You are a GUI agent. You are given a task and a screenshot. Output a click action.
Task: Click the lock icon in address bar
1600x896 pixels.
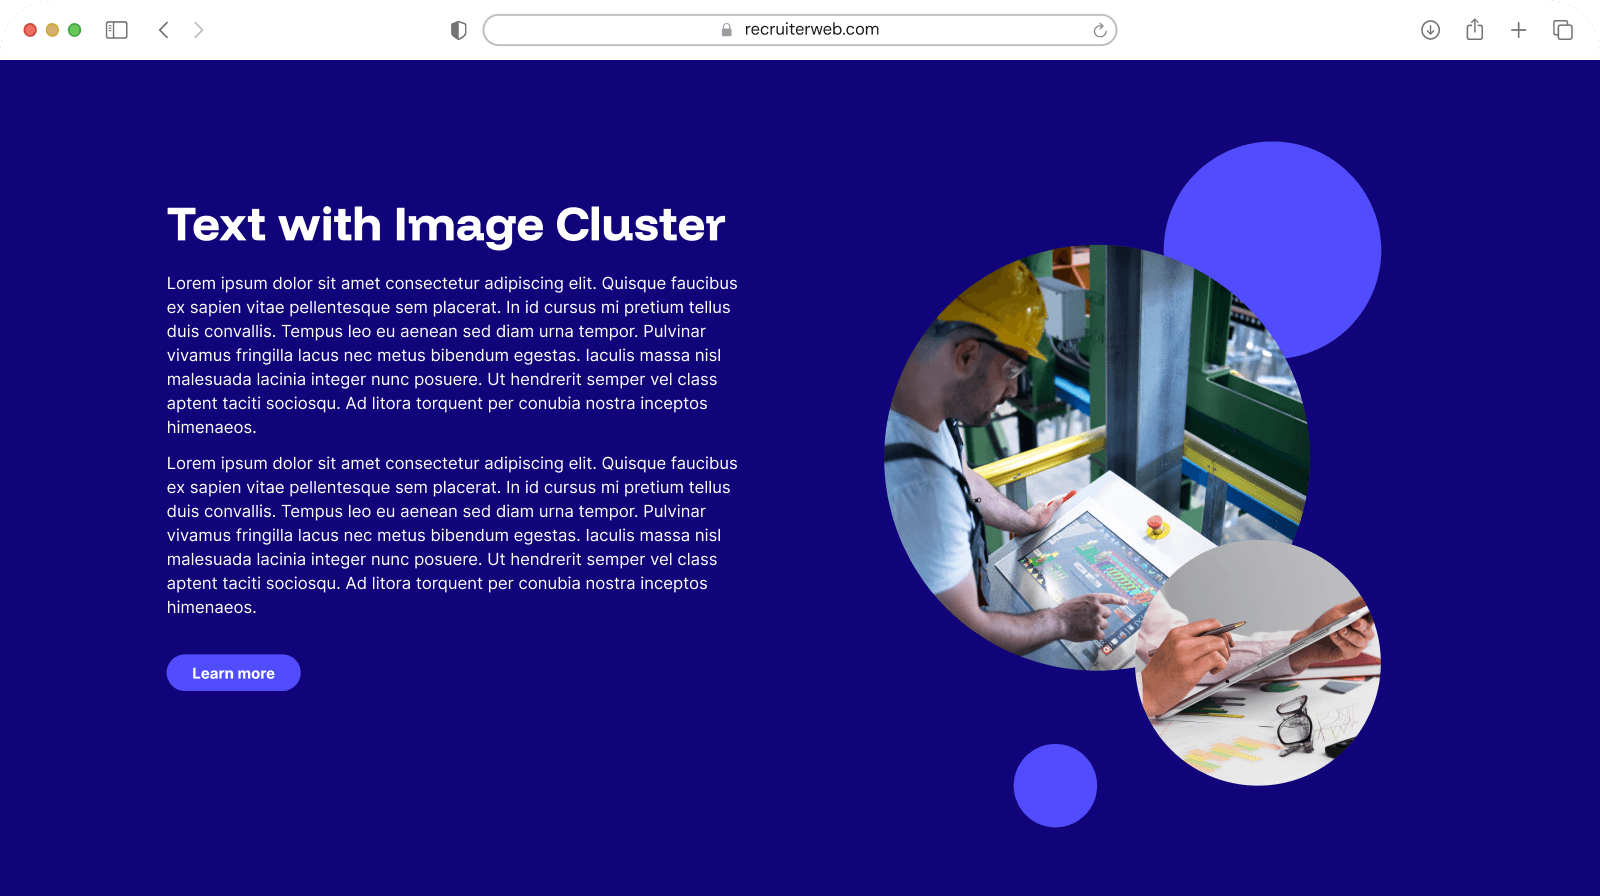pyautogui.click(x=727, y=30)
